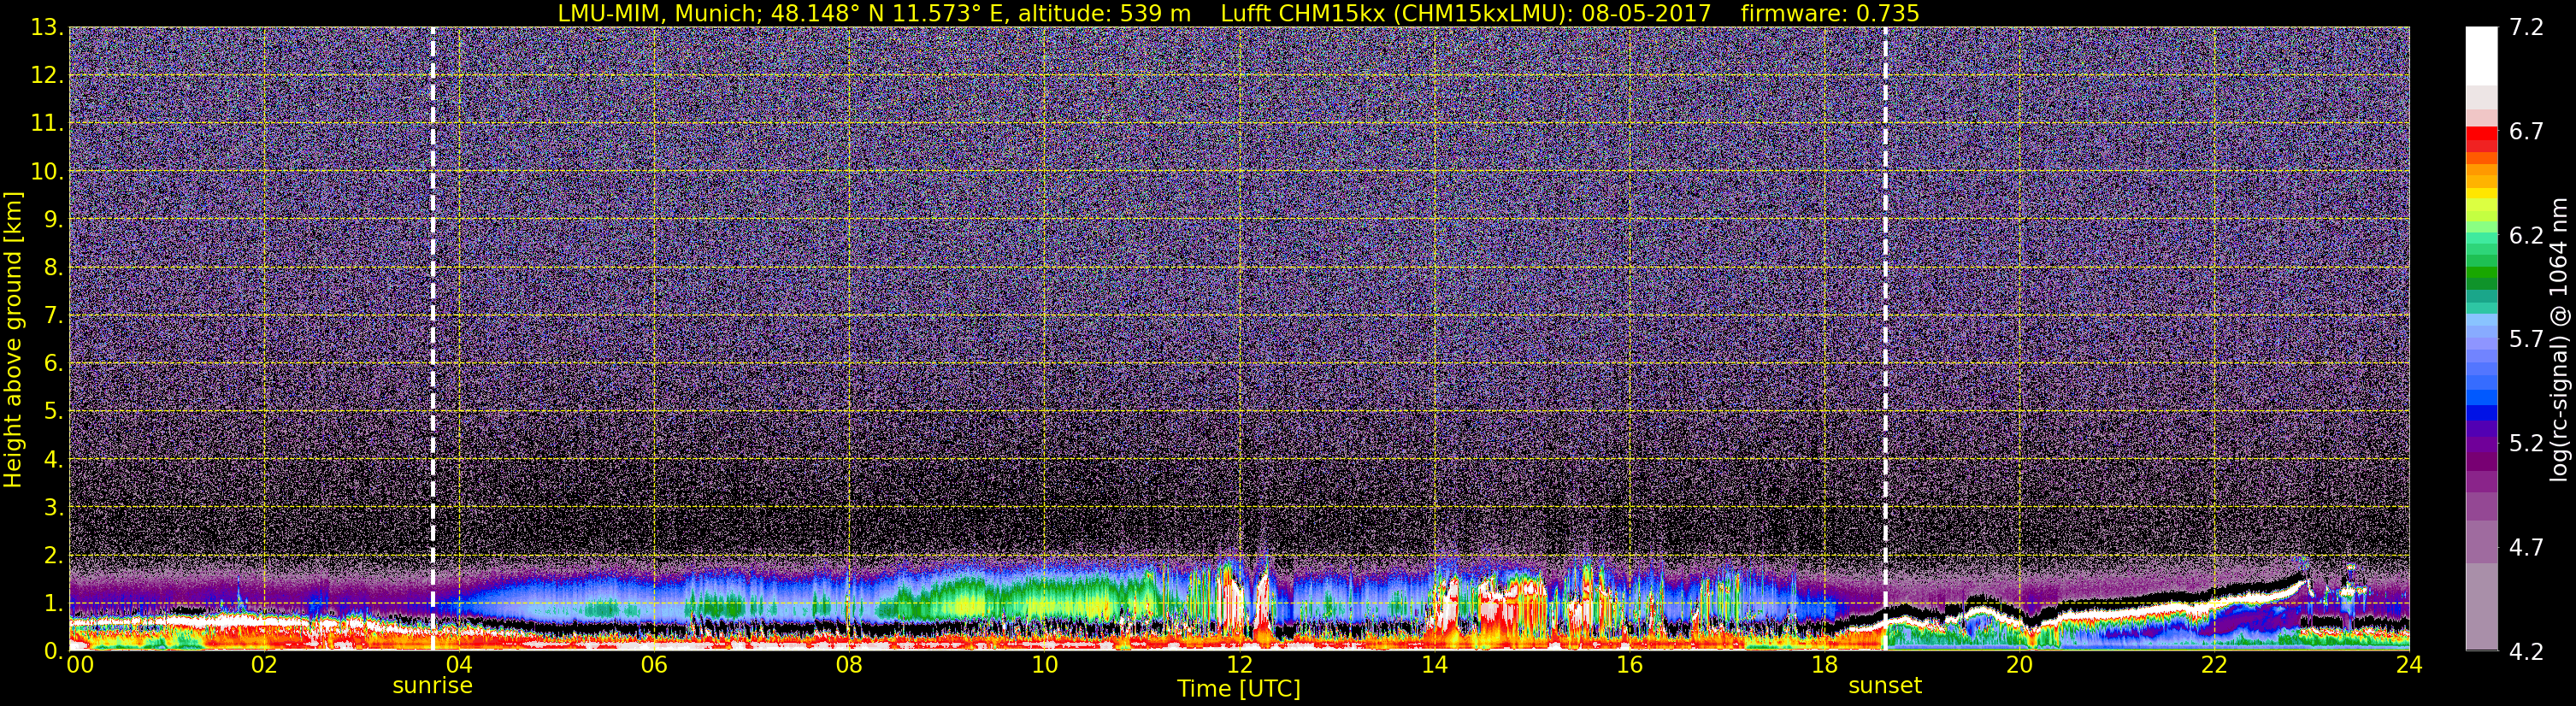Click height axis tick label '10.'
The height and width of the screenshot is (706, 2576).
tap(48, 172)
